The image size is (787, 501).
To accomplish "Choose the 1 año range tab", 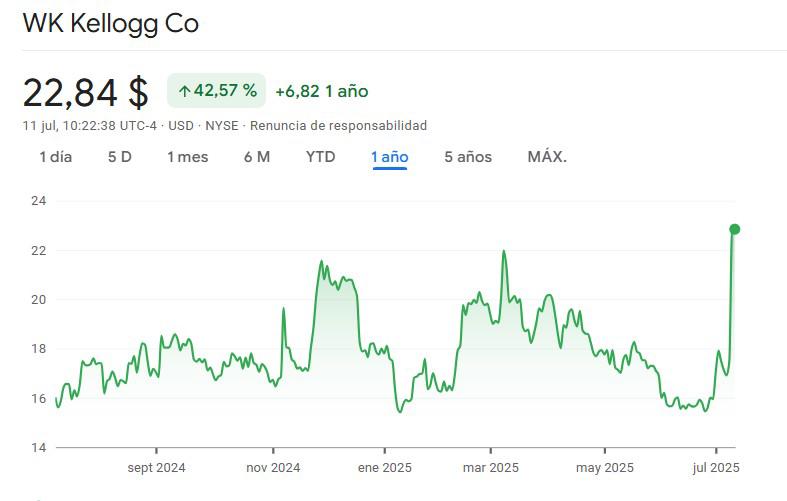I will pyautogui.click(x=389, y=157).
